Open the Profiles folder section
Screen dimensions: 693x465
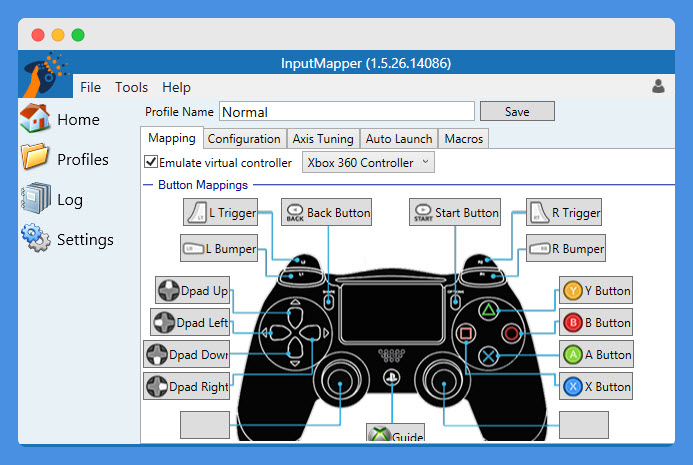65,159
